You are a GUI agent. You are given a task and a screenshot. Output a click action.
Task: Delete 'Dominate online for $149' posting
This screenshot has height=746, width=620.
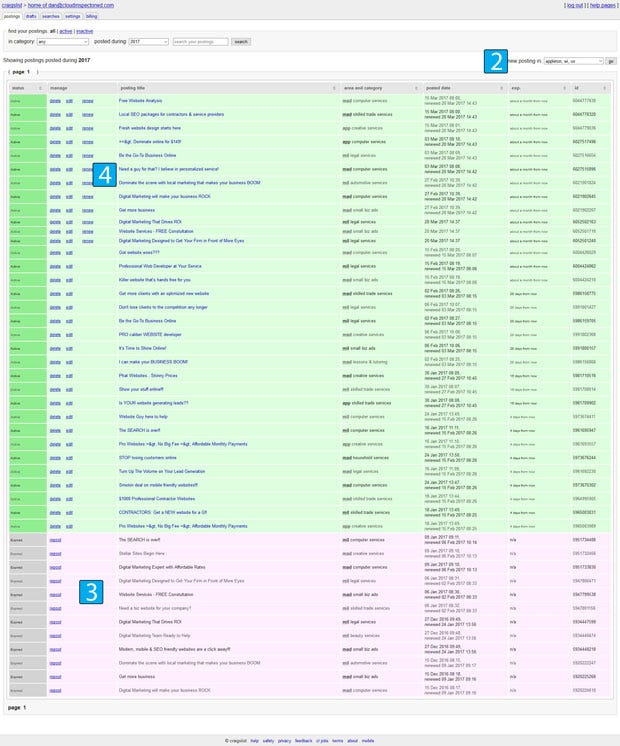coord(55,142)
